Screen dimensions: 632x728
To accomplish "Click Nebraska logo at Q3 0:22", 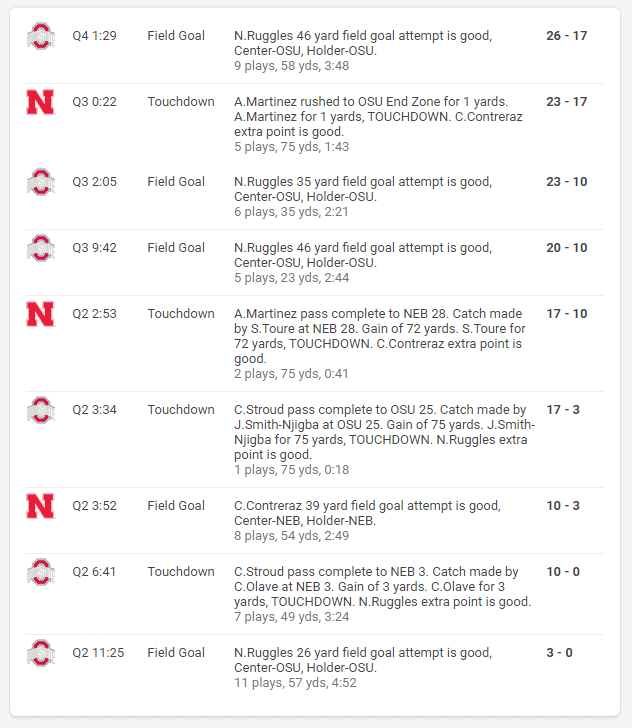I will click(x=41, y=102).
